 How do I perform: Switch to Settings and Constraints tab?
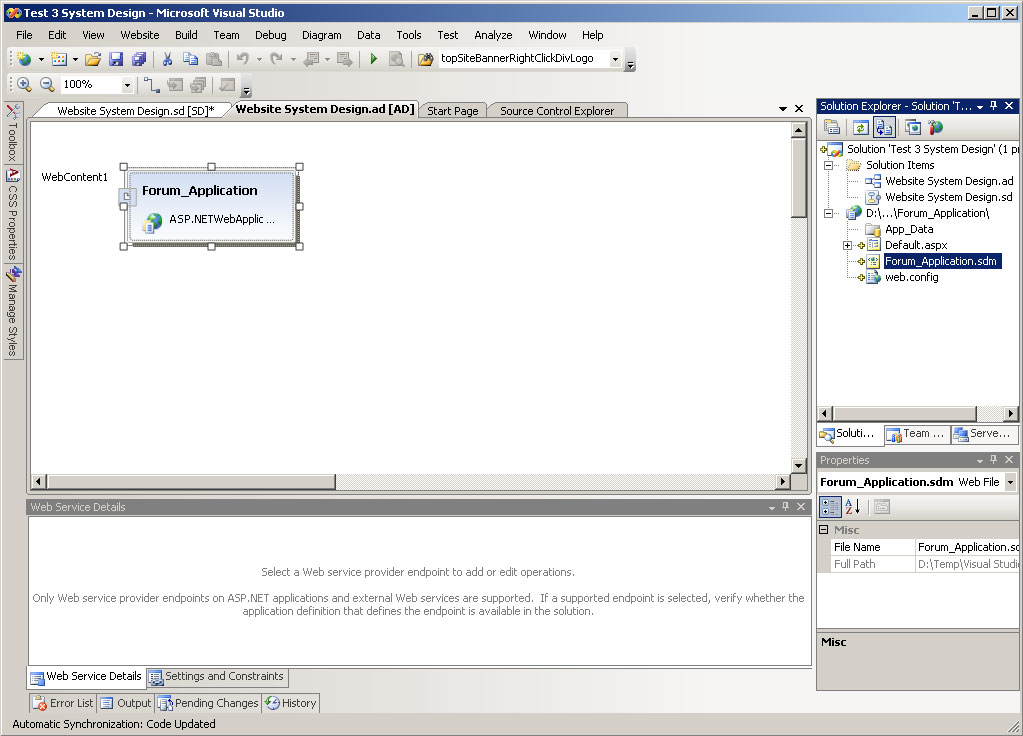coord(217,677)
